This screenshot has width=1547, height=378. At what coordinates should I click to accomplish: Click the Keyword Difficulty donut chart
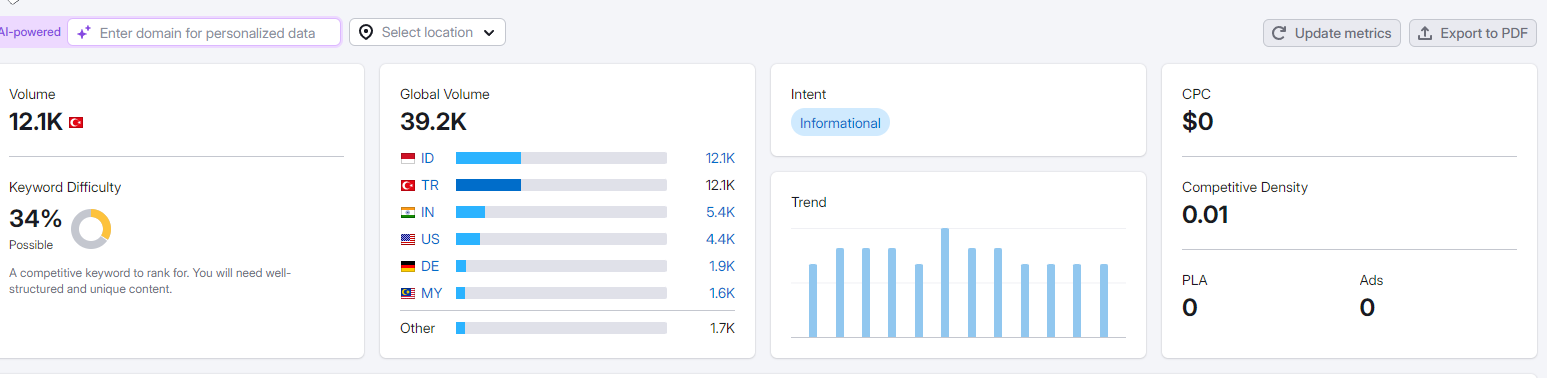coord(91,229)
